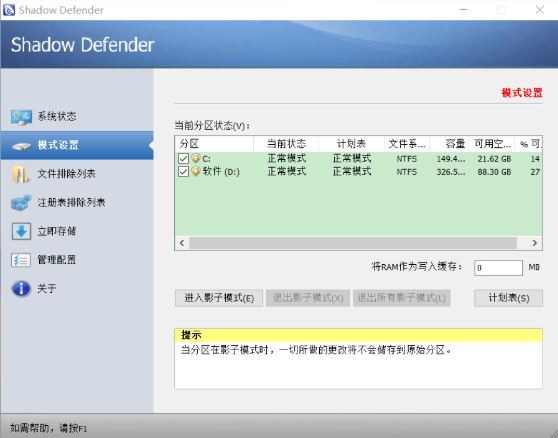Viewport: 558px width, 438px height.
Task: Open 立即存储 section
Action: (77, 231)
